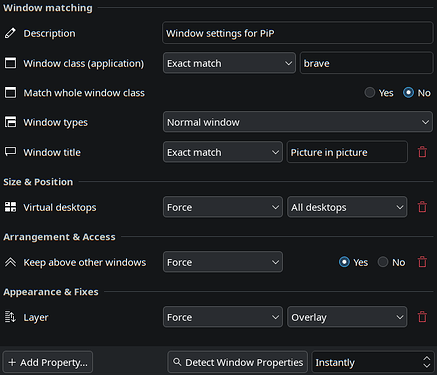
Task: Select Yes for Match whole window class
Action: 370,93
